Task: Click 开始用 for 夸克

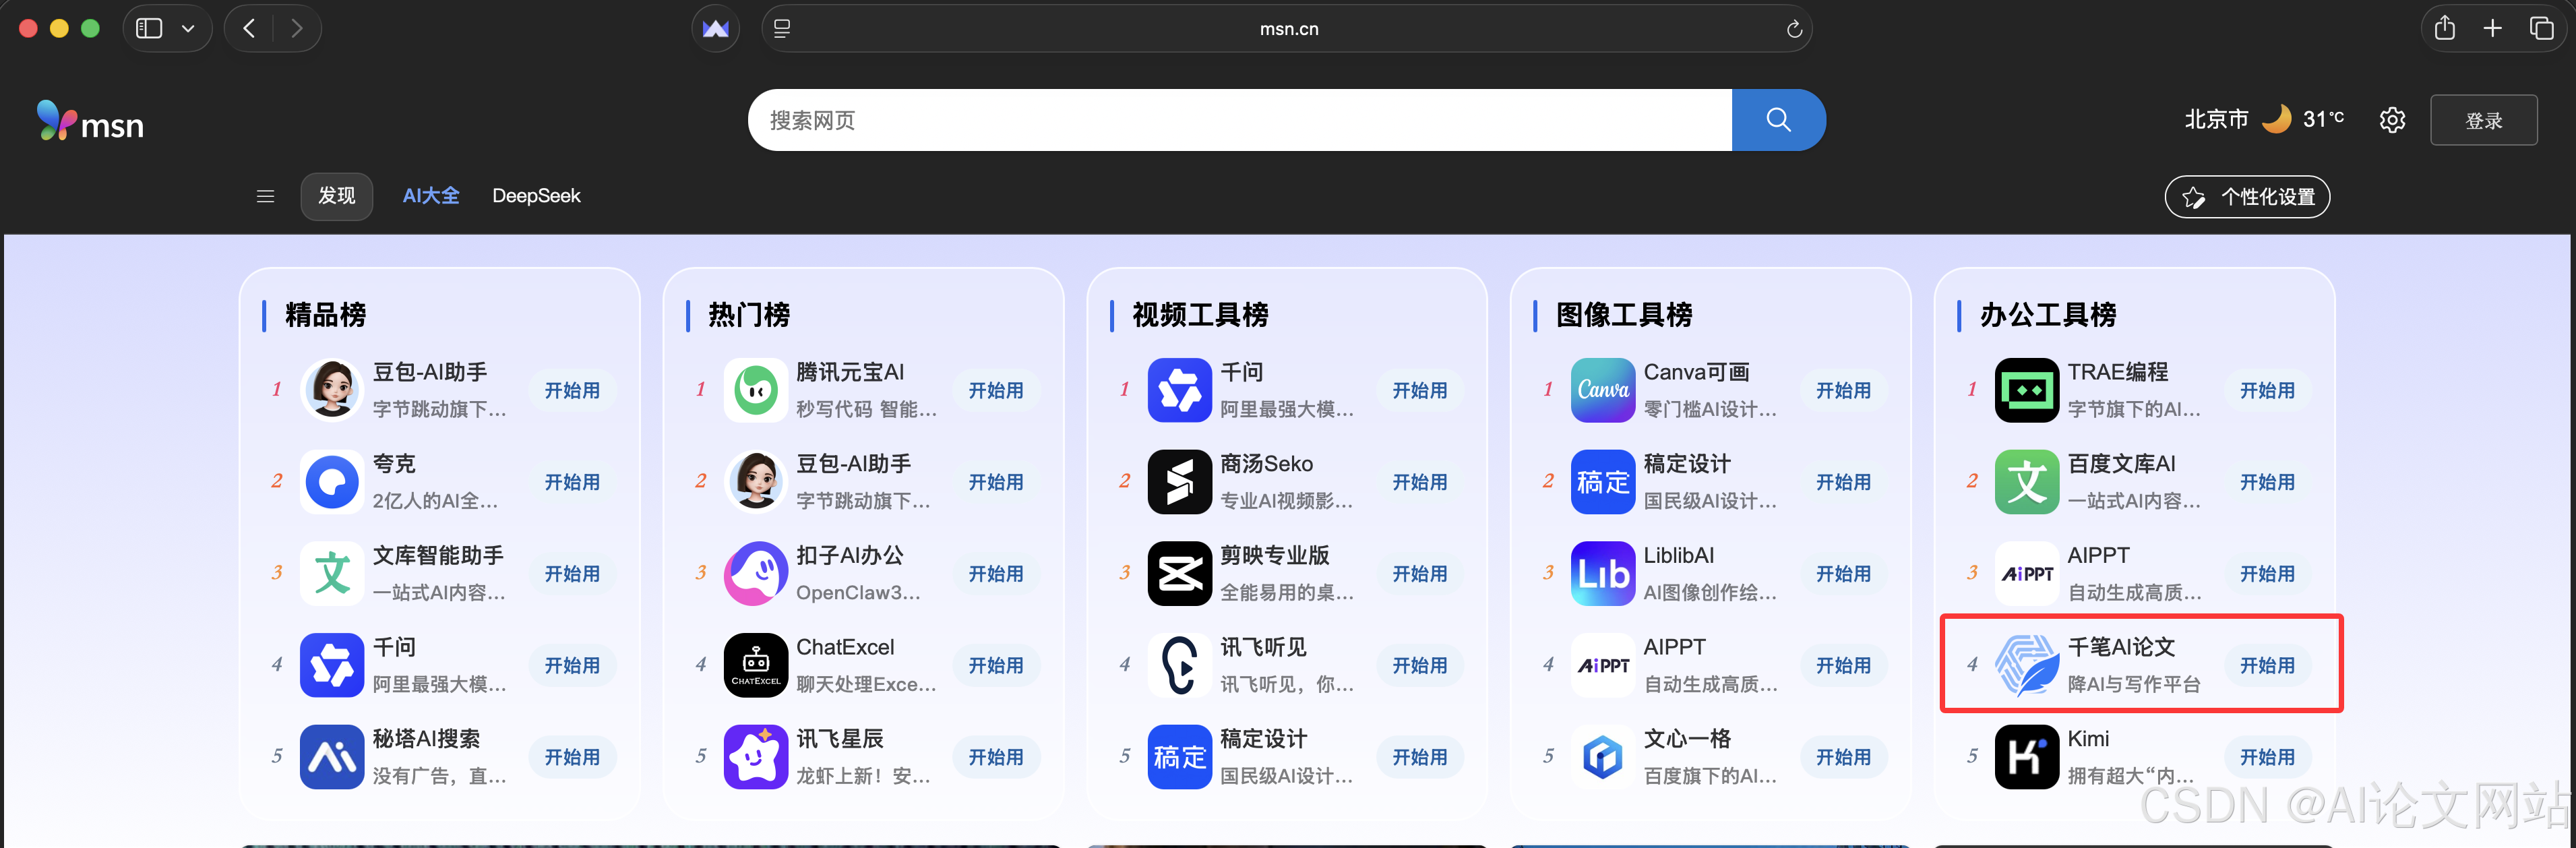Action: tap(572, 482)
